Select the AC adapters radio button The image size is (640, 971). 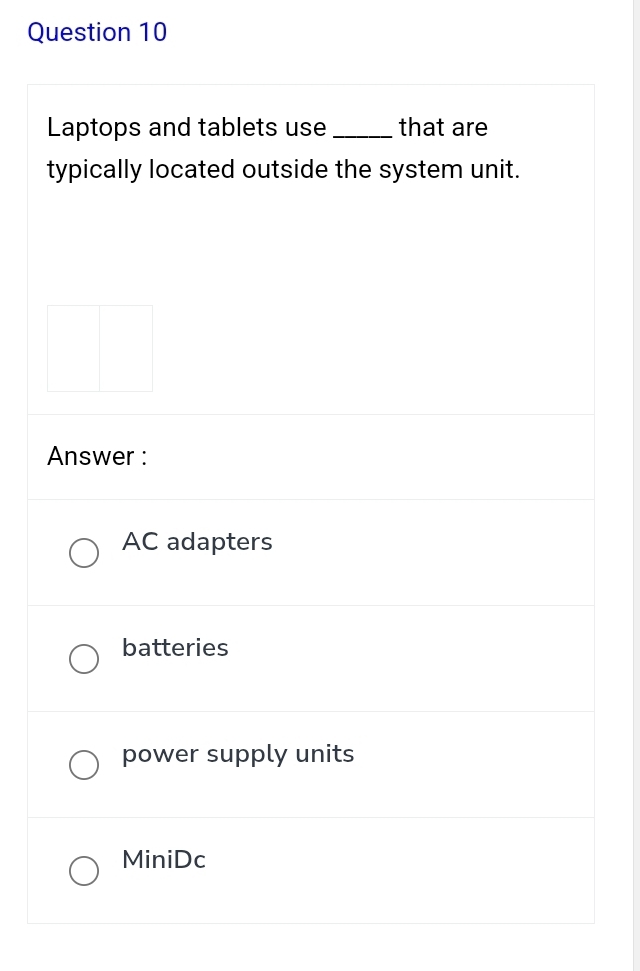pyautogui.click(x=84, y=552)
